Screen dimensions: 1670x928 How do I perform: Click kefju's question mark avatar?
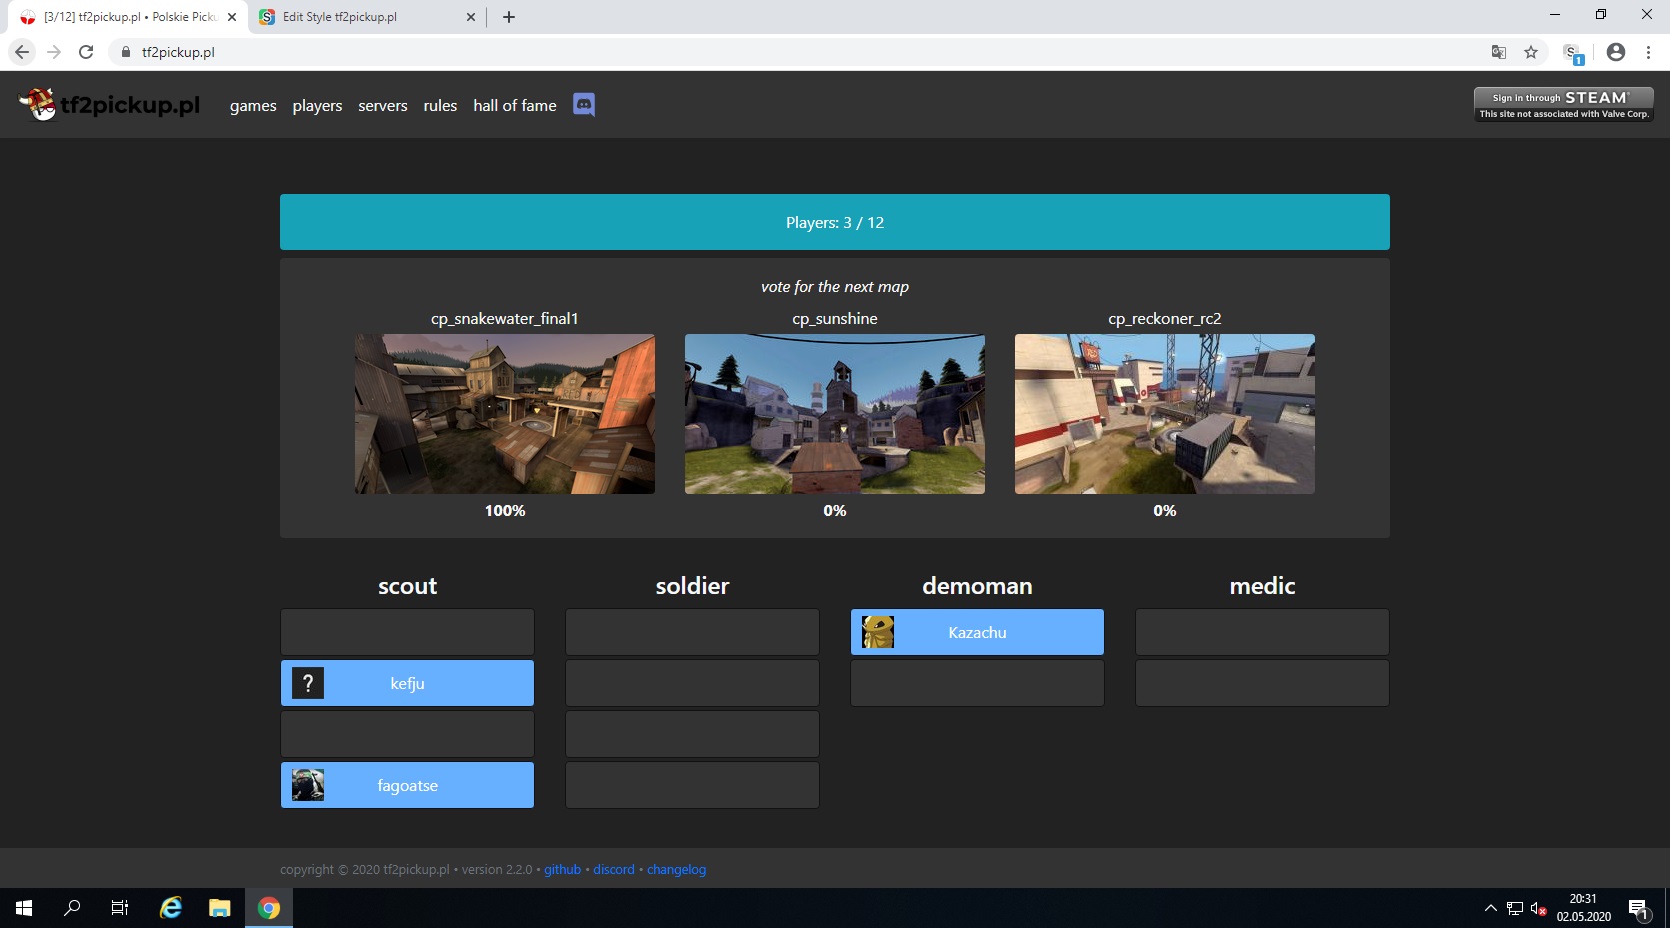click(x=308, y=683)
